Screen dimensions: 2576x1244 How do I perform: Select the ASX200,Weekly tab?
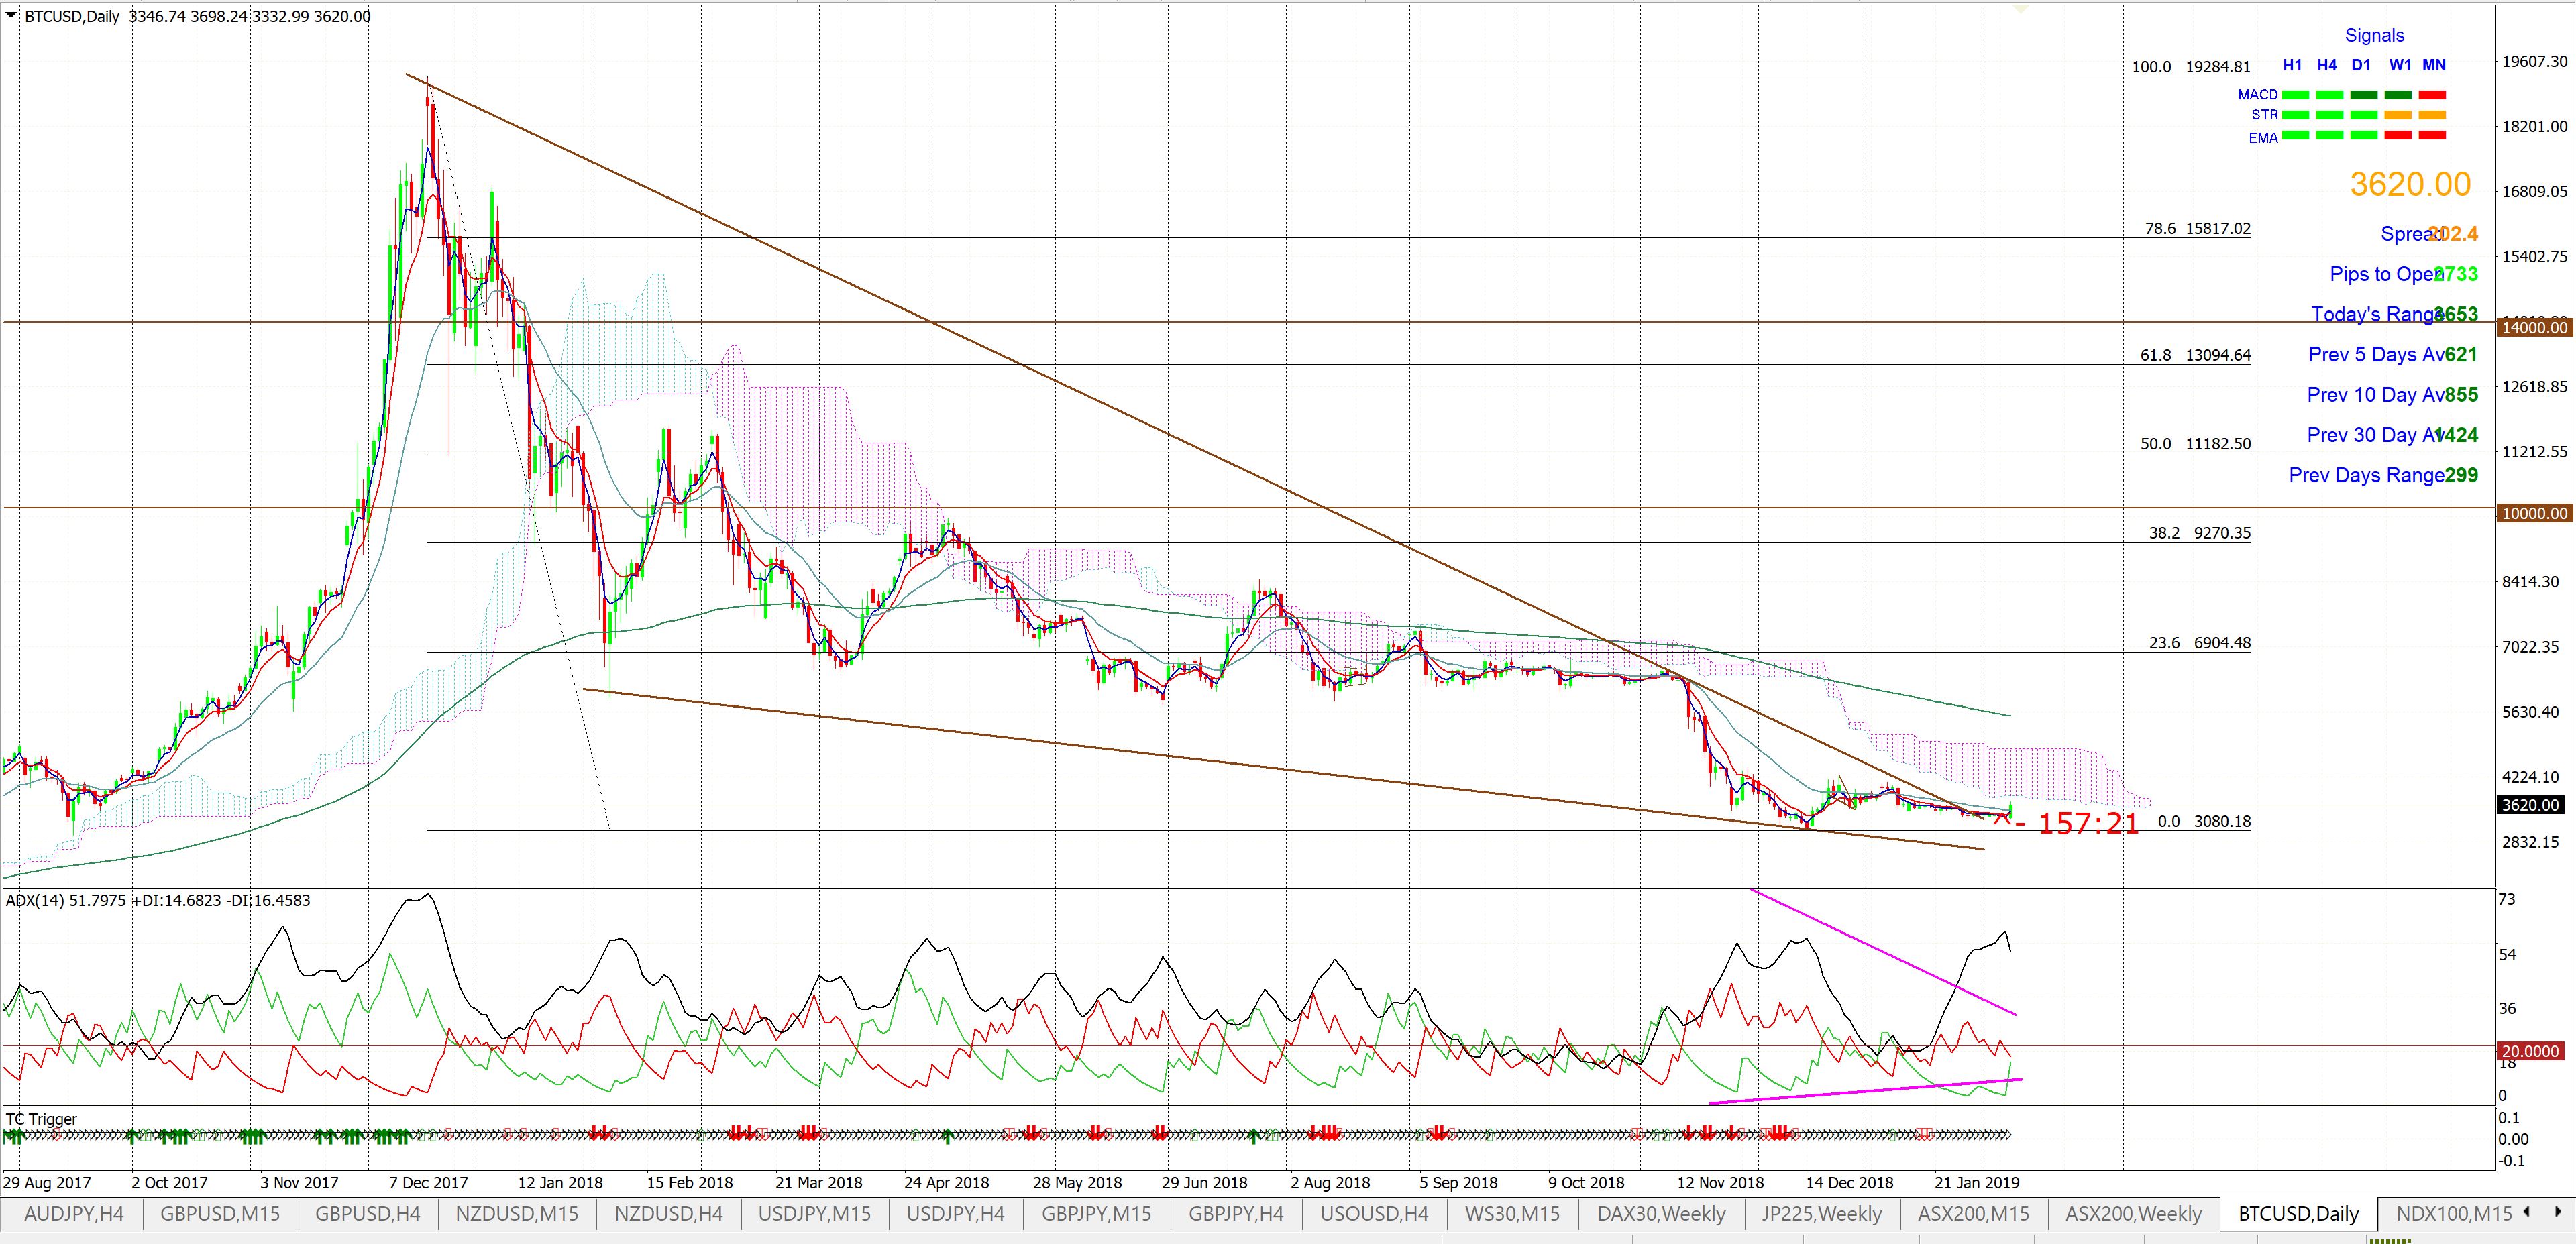pyautogui.click(x=2133, y=1214)
